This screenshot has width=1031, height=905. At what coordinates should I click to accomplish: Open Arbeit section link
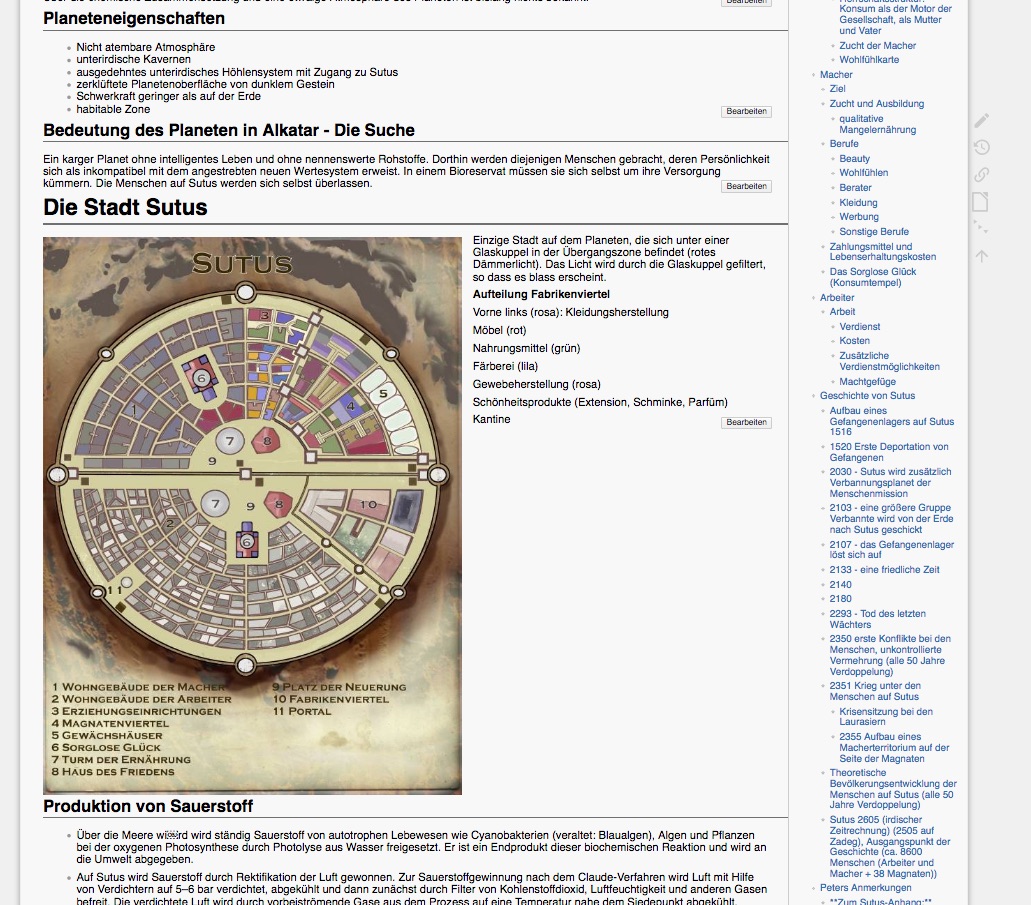point(842,312)
